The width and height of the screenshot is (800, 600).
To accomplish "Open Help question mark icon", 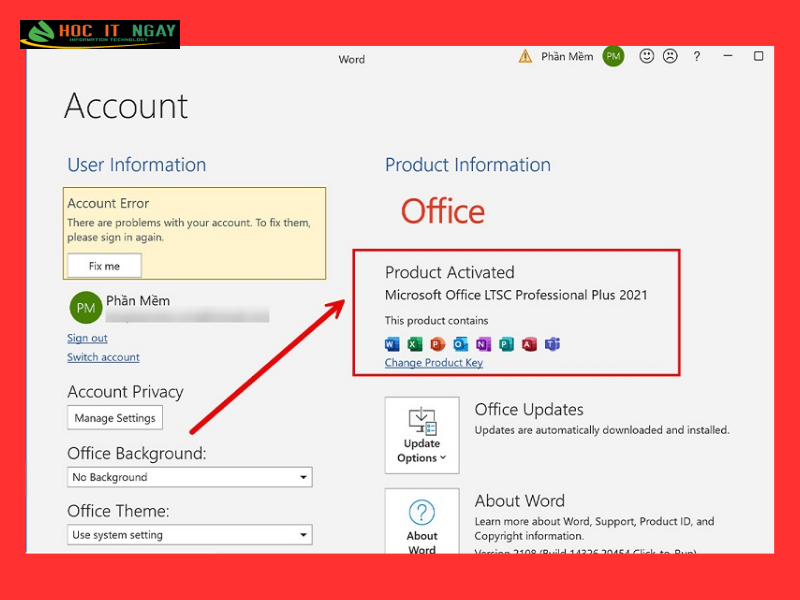I will pyautogui.click(x=697, y=56).
